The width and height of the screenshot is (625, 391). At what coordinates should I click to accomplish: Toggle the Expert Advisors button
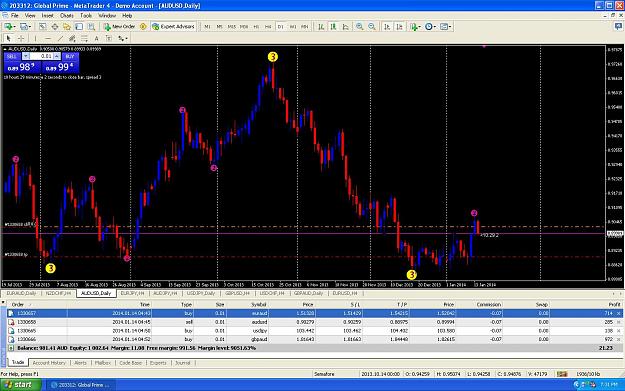pos(173,27)
